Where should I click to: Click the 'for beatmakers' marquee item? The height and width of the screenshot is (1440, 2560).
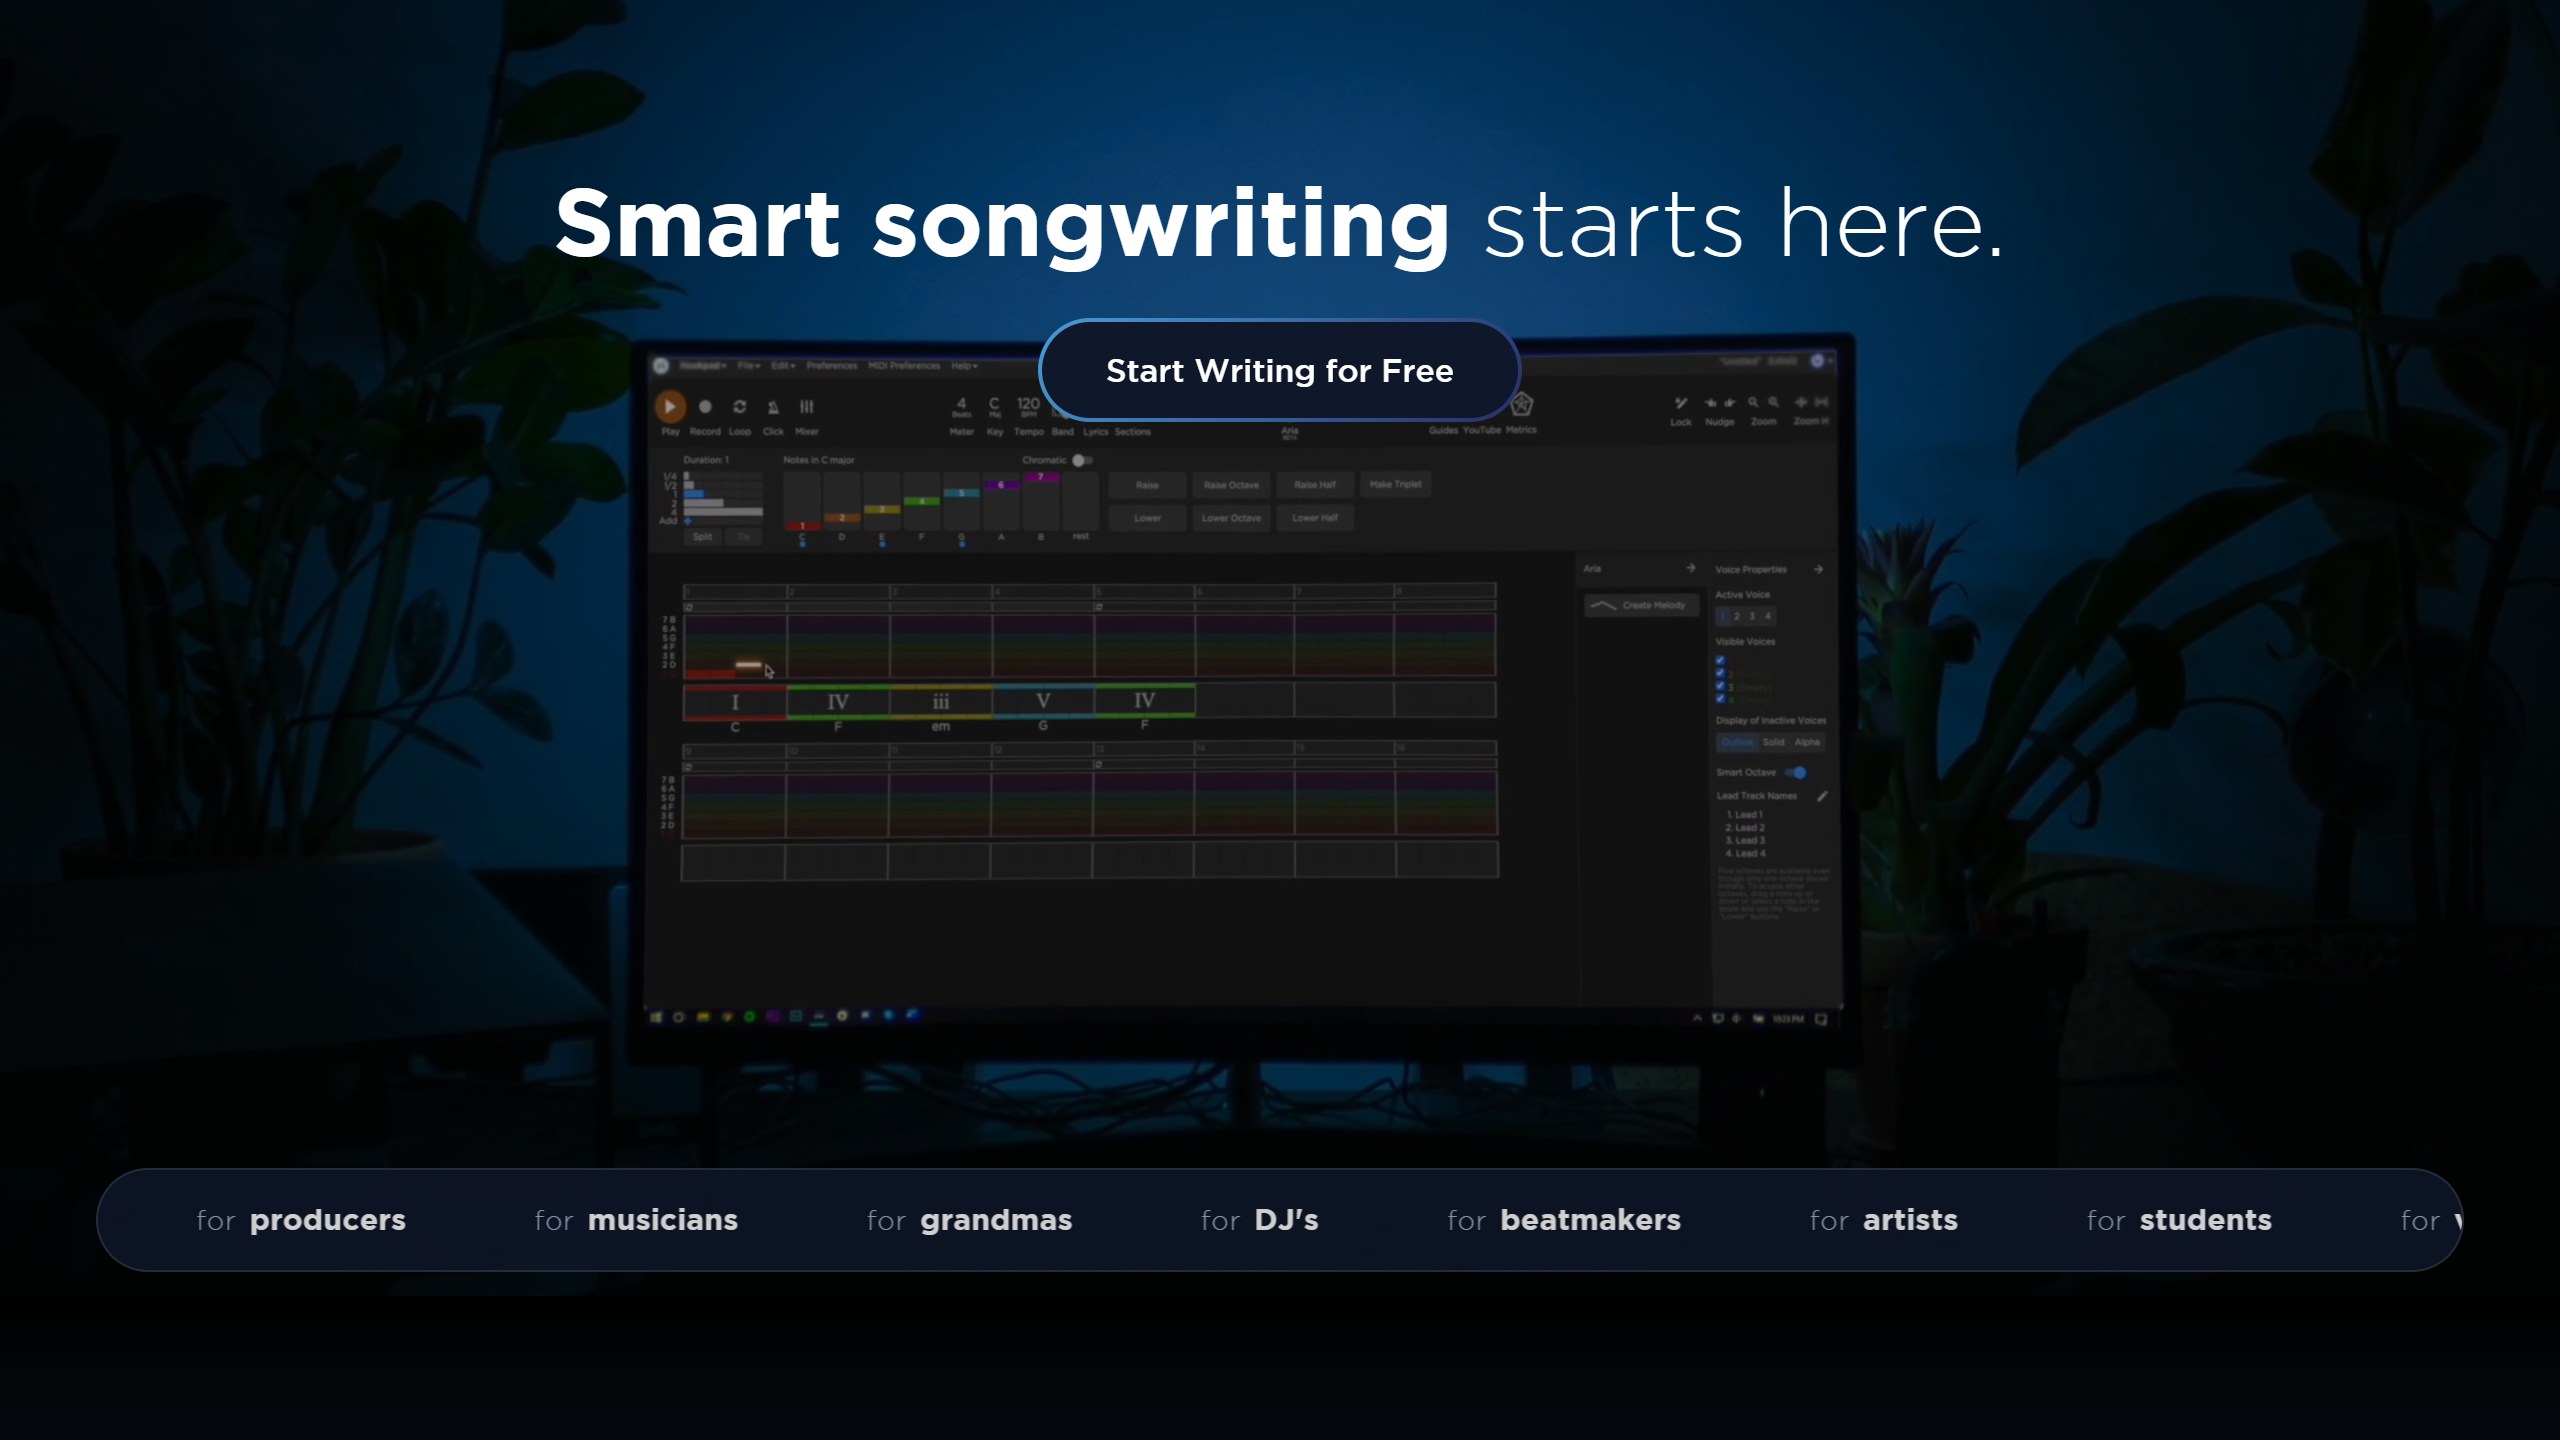click(1564, 1220)
